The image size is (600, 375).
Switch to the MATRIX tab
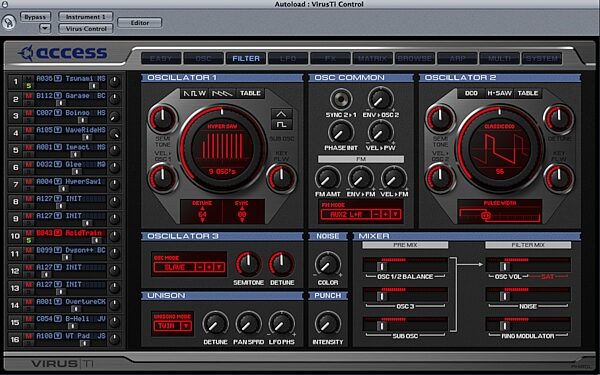(x=372, y=59)
